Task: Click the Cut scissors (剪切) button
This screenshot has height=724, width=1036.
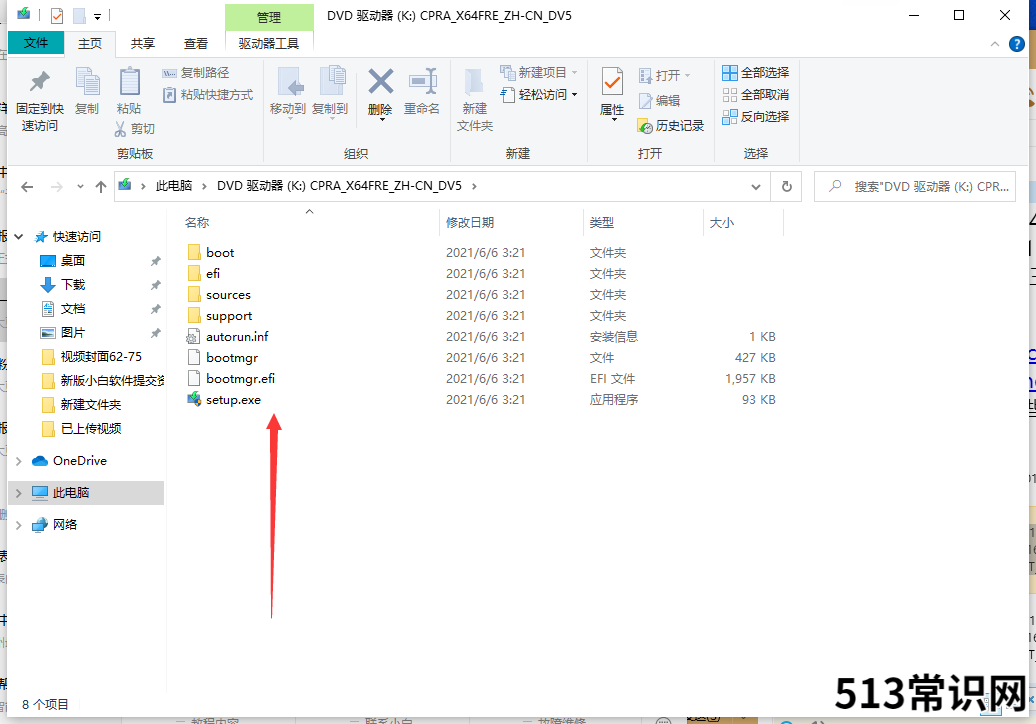Action: tap(134, 128)
